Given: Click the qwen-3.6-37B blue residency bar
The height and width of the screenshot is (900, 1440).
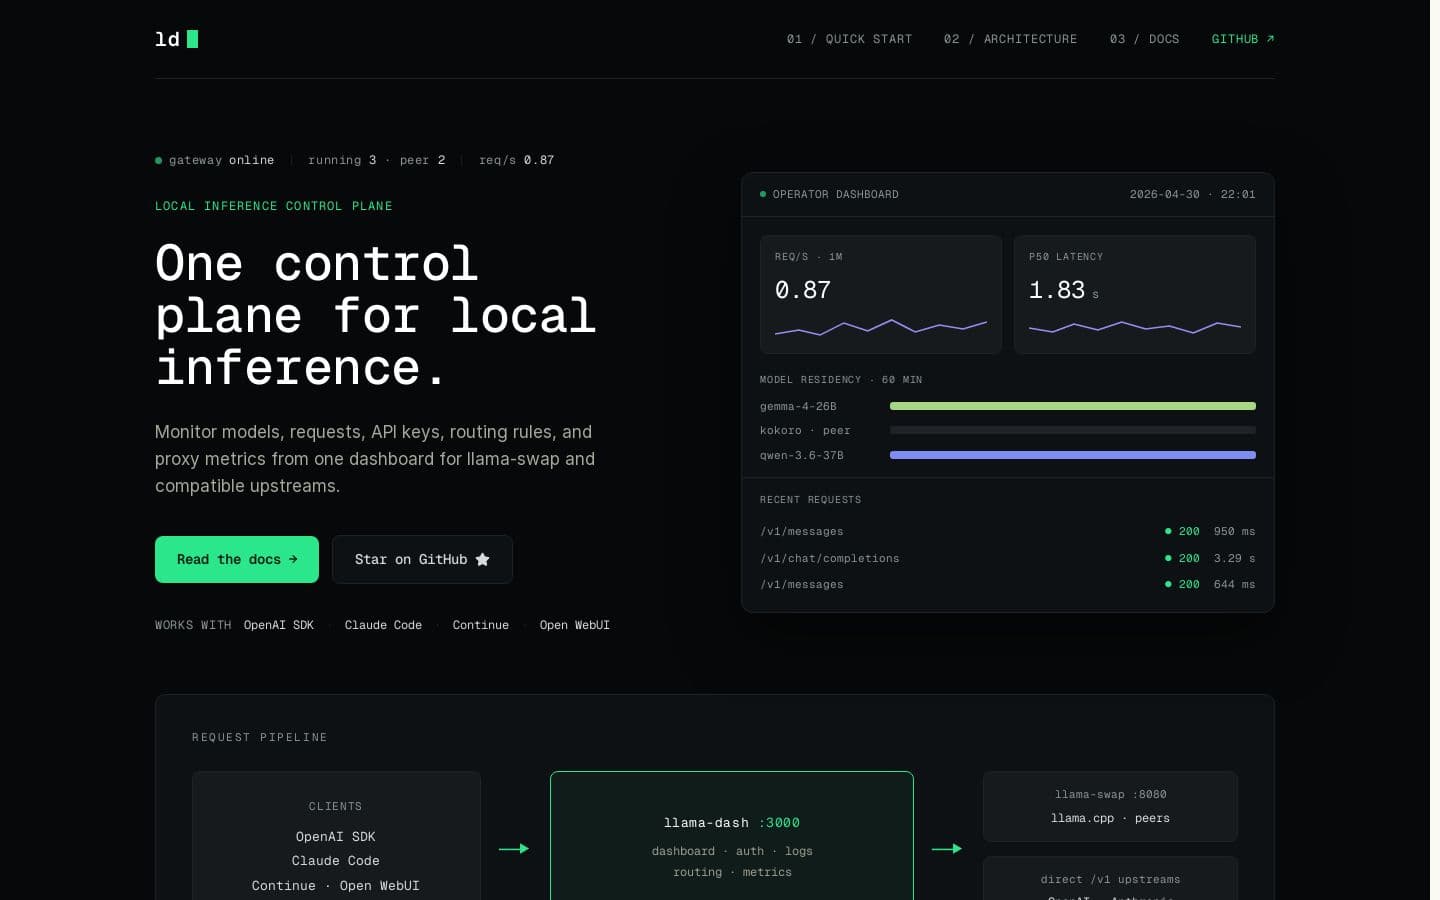Looking at the screenshot, I should (x=1073, y=455).
